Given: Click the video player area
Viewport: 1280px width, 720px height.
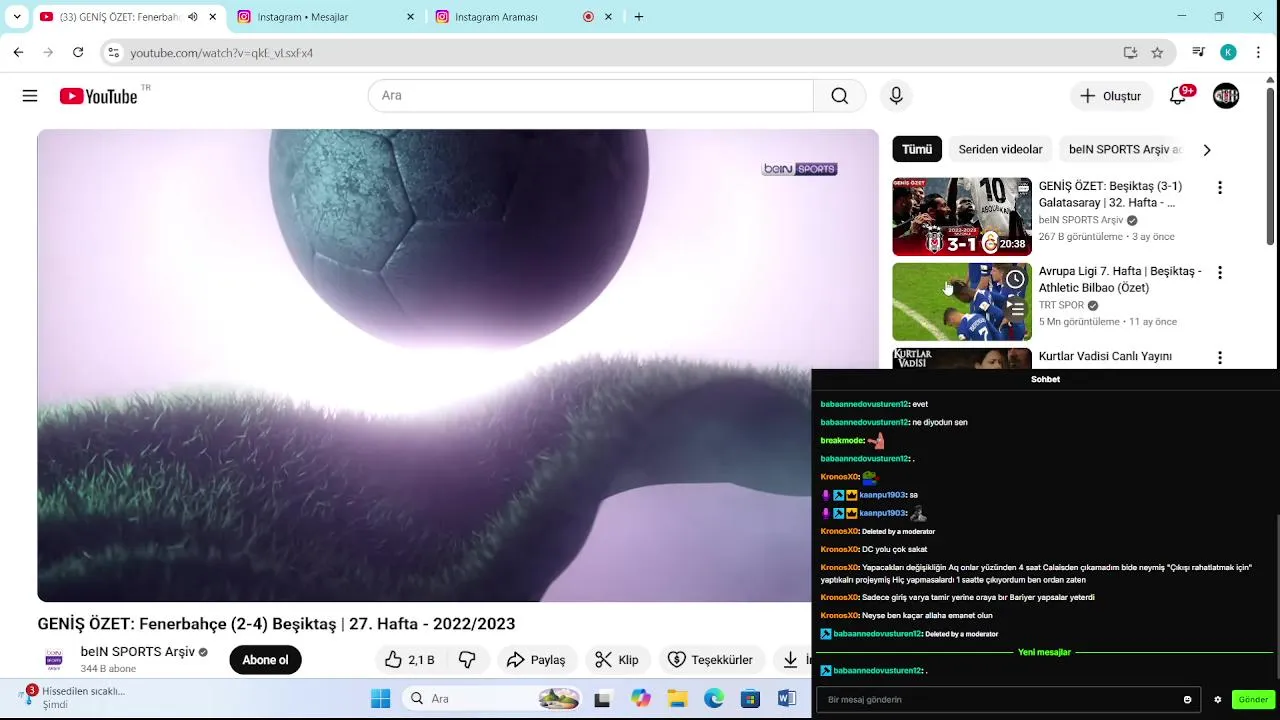Looking at the screenshot, I should point(458,365).
